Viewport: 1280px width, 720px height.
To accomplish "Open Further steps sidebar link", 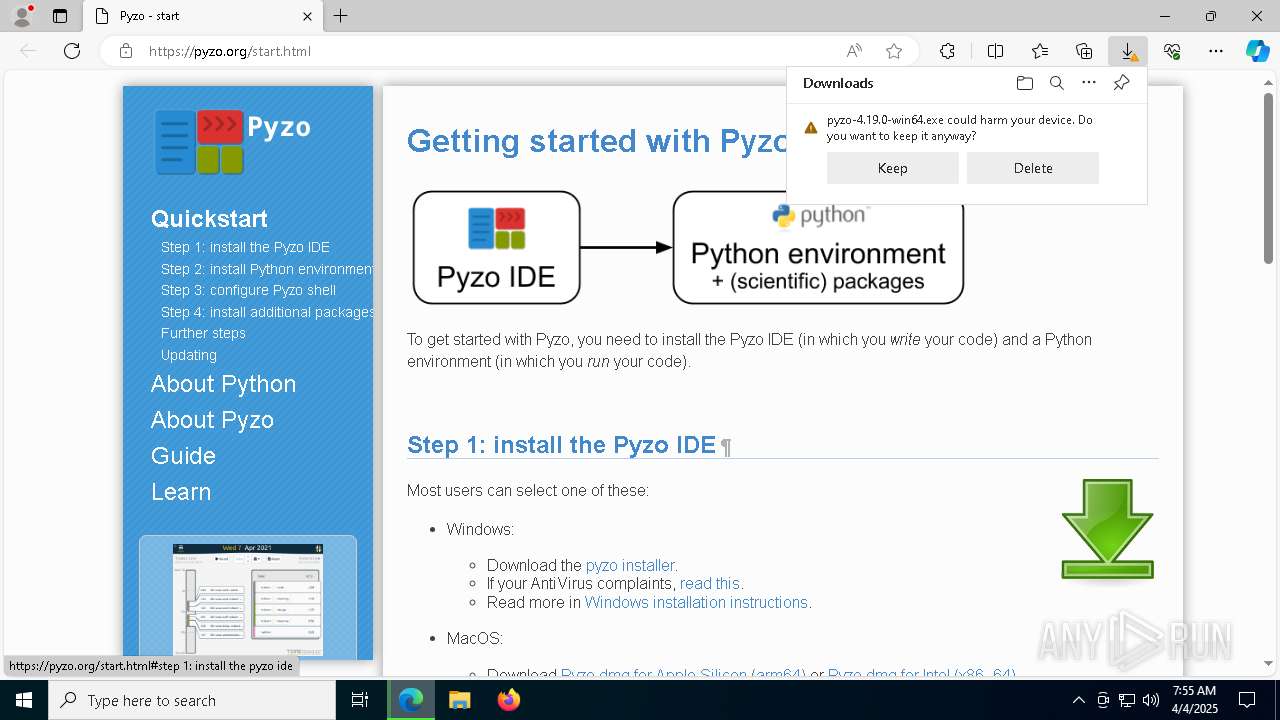I will pyautogui.click(x=203, y=333).
